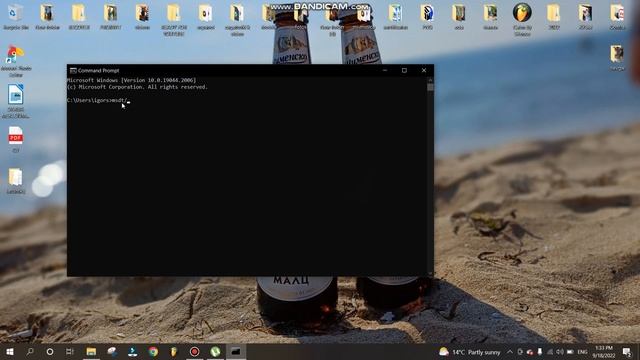Open the weather widget showing 14°C Partly sunny
This screenshot has width=640, height=360.
469,352
